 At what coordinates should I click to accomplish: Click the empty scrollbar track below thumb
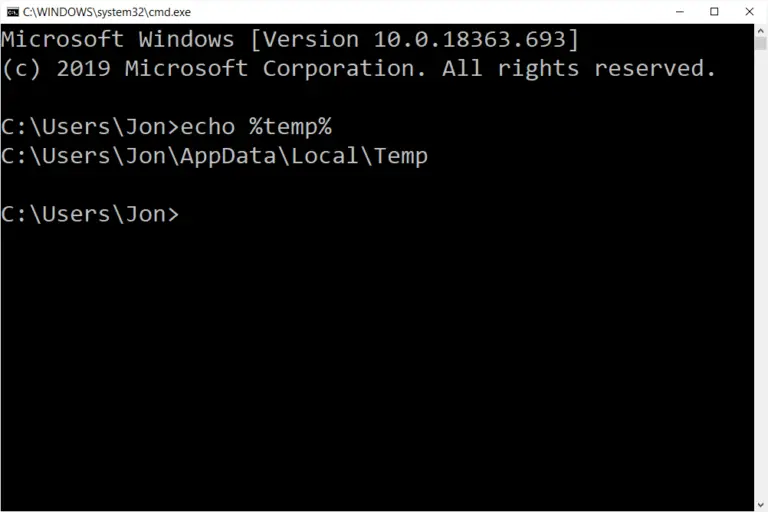761,274
